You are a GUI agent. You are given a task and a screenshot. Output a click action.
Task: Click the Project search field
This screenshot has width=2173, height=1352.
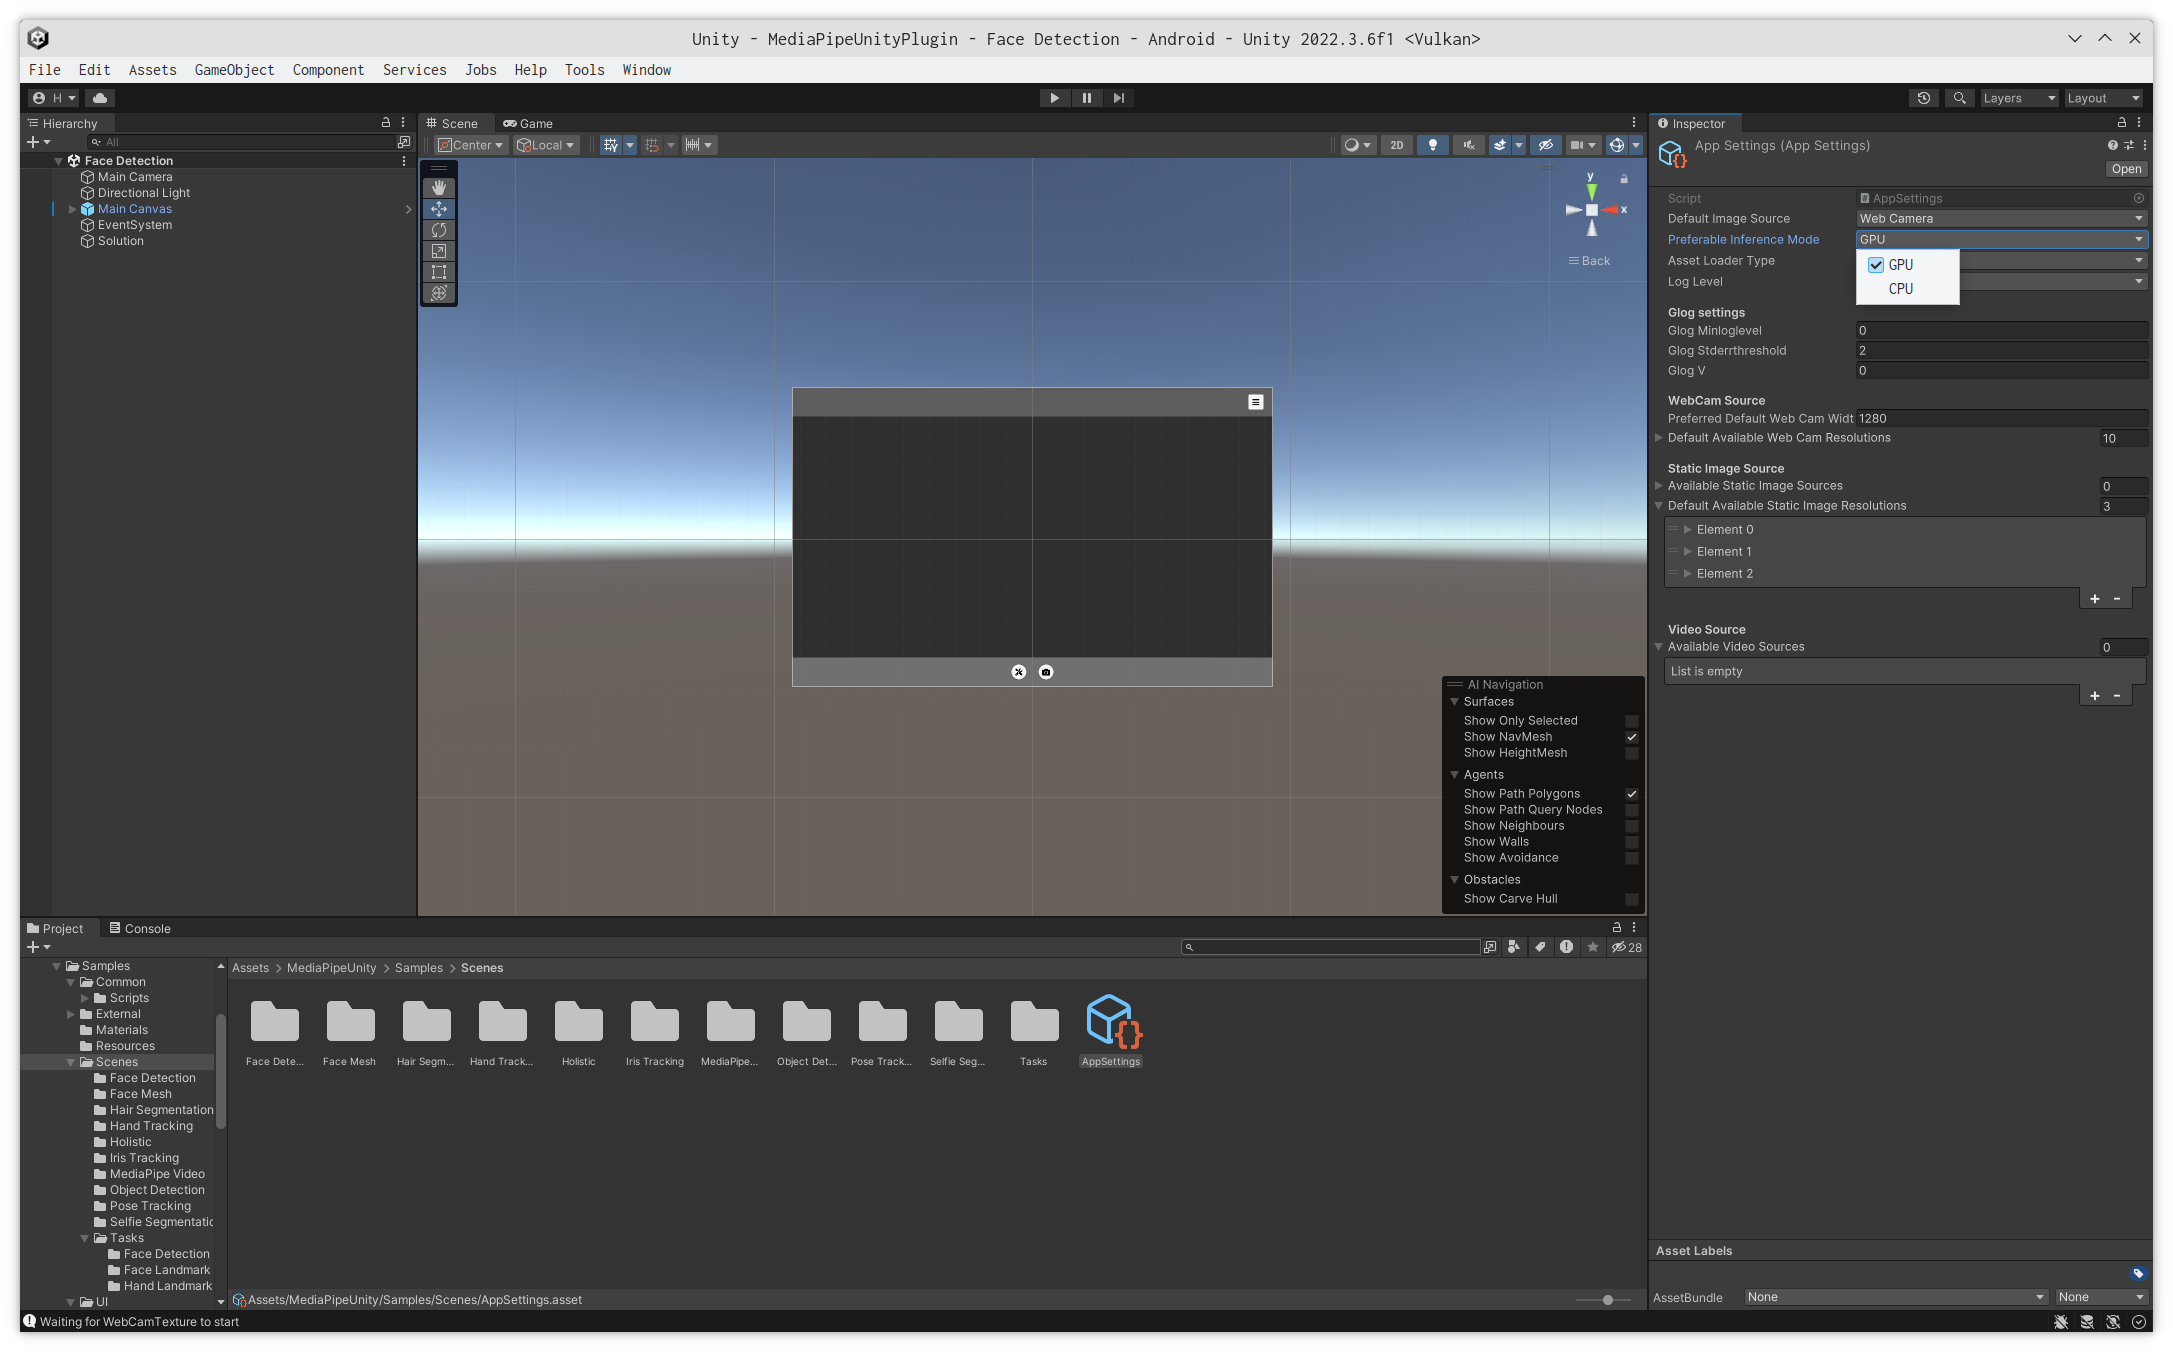(x=1330, y=947)
